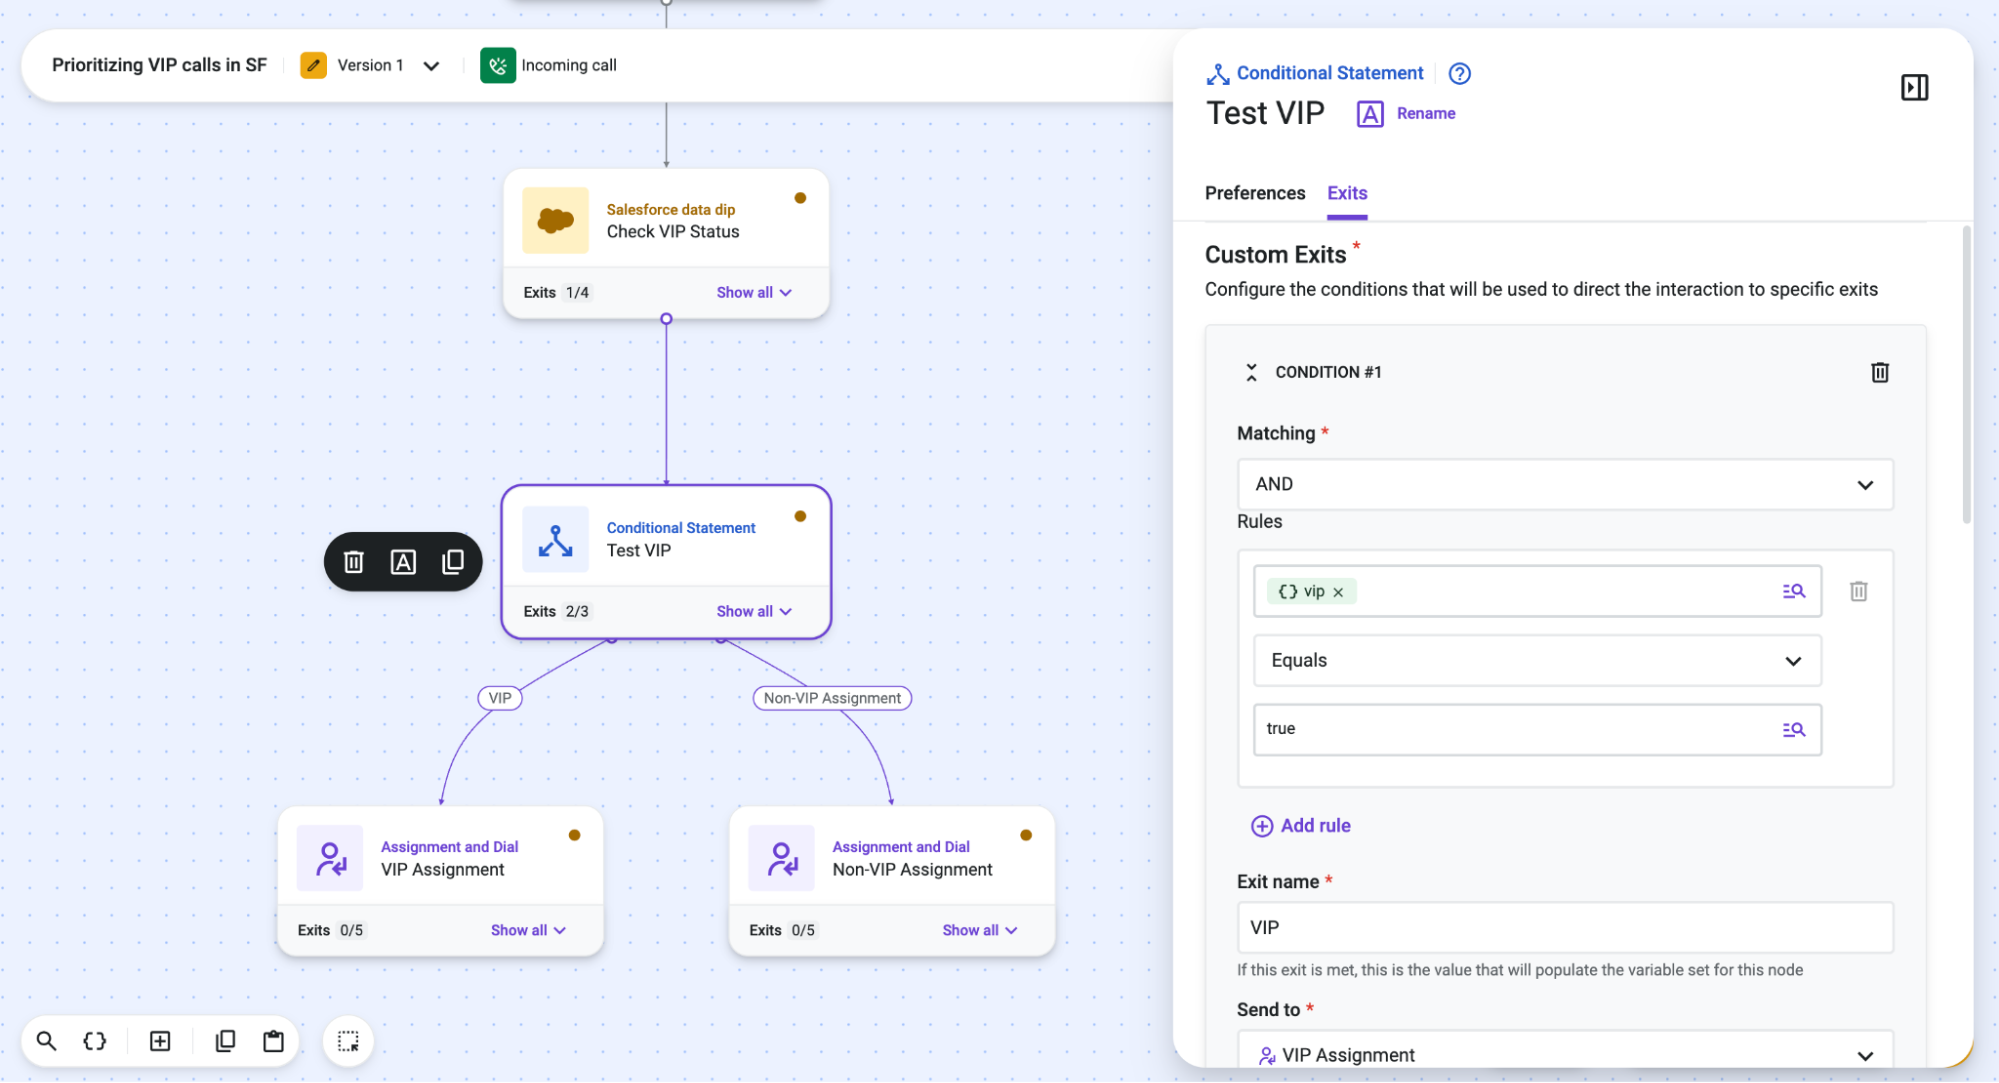Click paste clipboard icon in bottom toolbar

273,1041
